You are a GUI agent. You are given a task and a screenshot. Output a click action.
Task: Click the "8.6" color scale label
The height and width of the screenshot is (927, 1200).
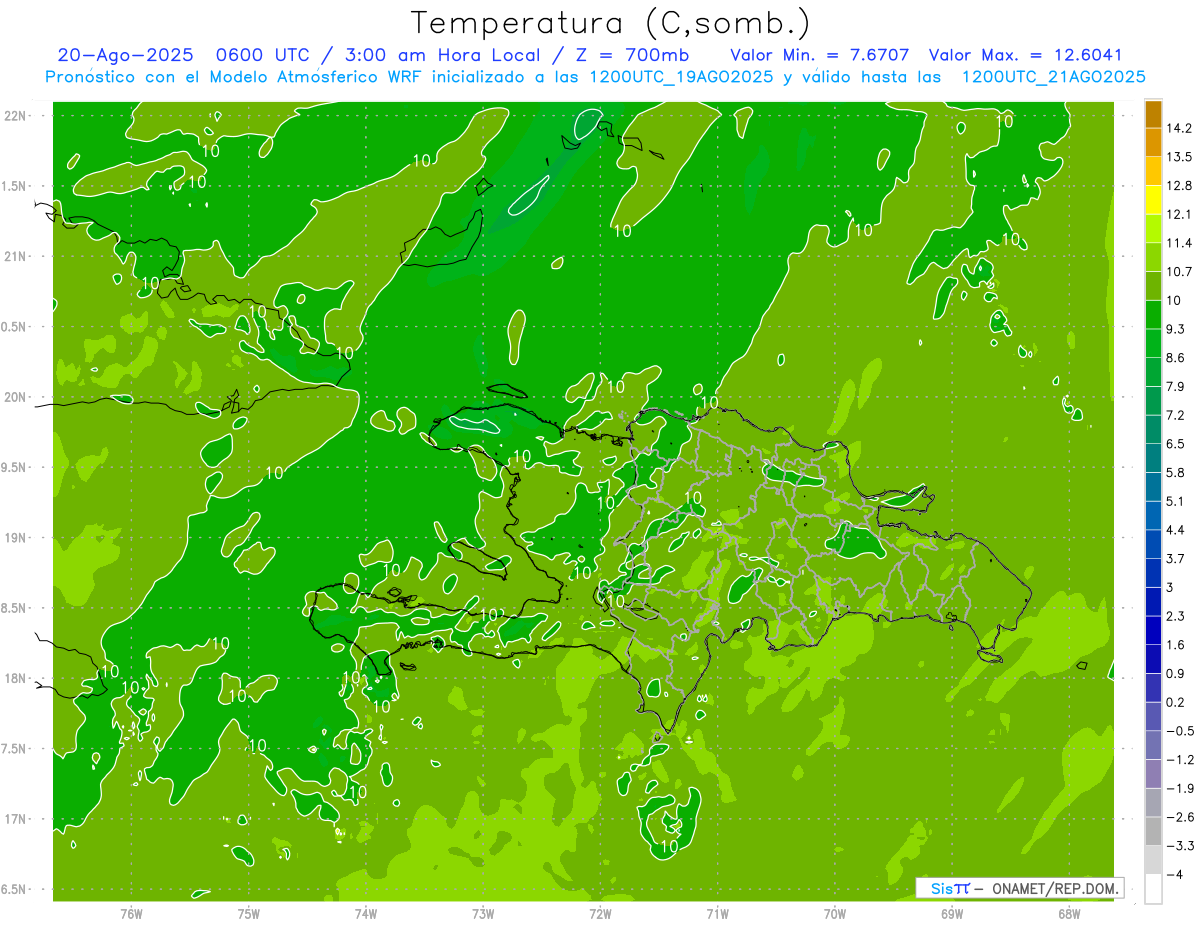click(x=1176, y=357)
